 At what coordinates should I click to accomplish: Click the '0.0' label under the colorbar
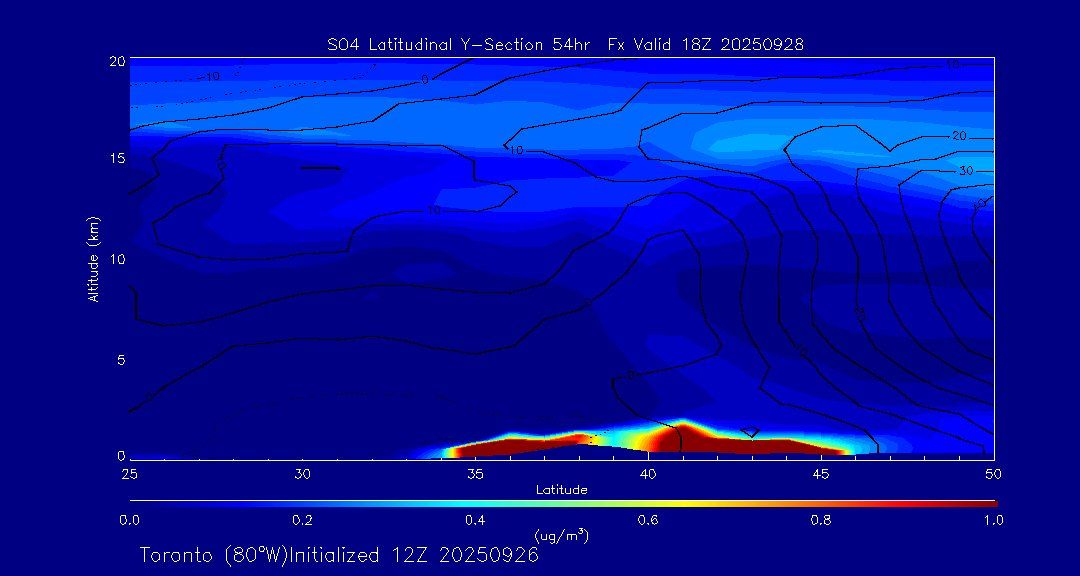129,520
